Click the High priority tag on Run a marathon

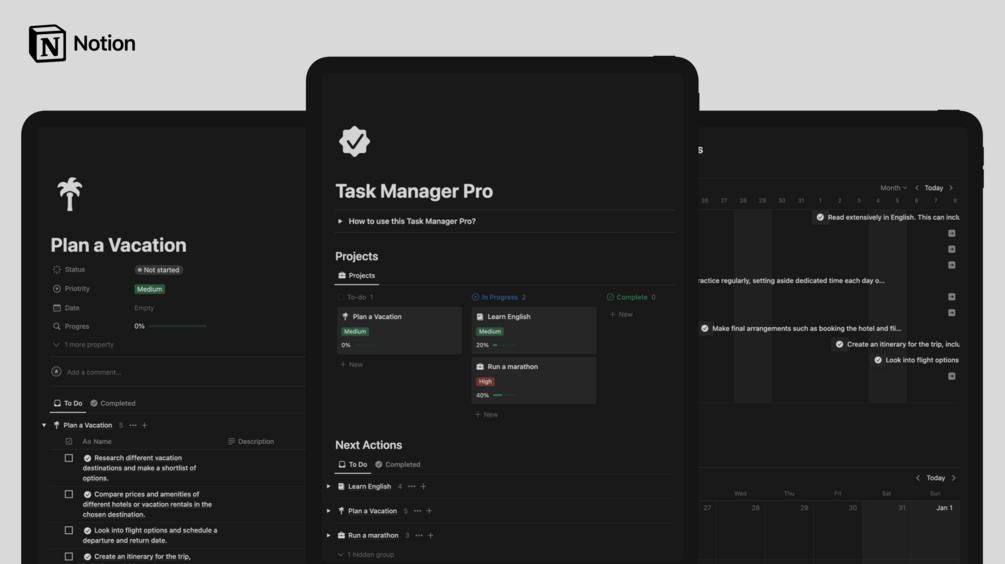click(x=485, y=381)
